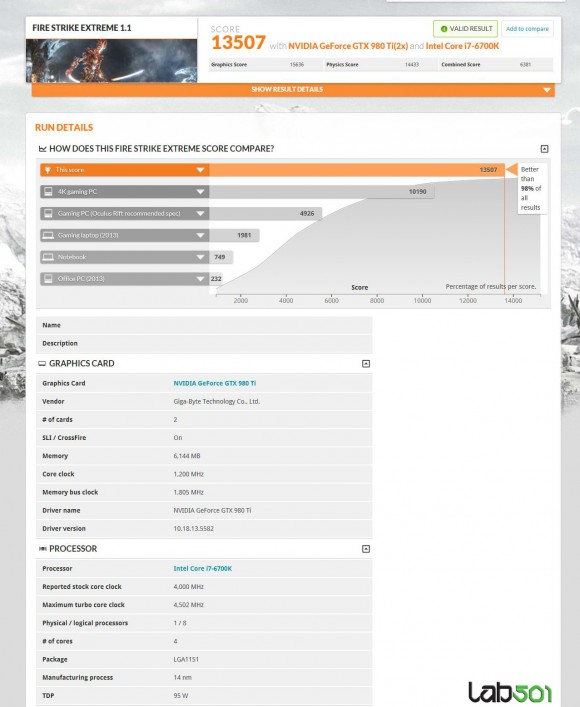Click the 1981 score bar

pos(234,235)
